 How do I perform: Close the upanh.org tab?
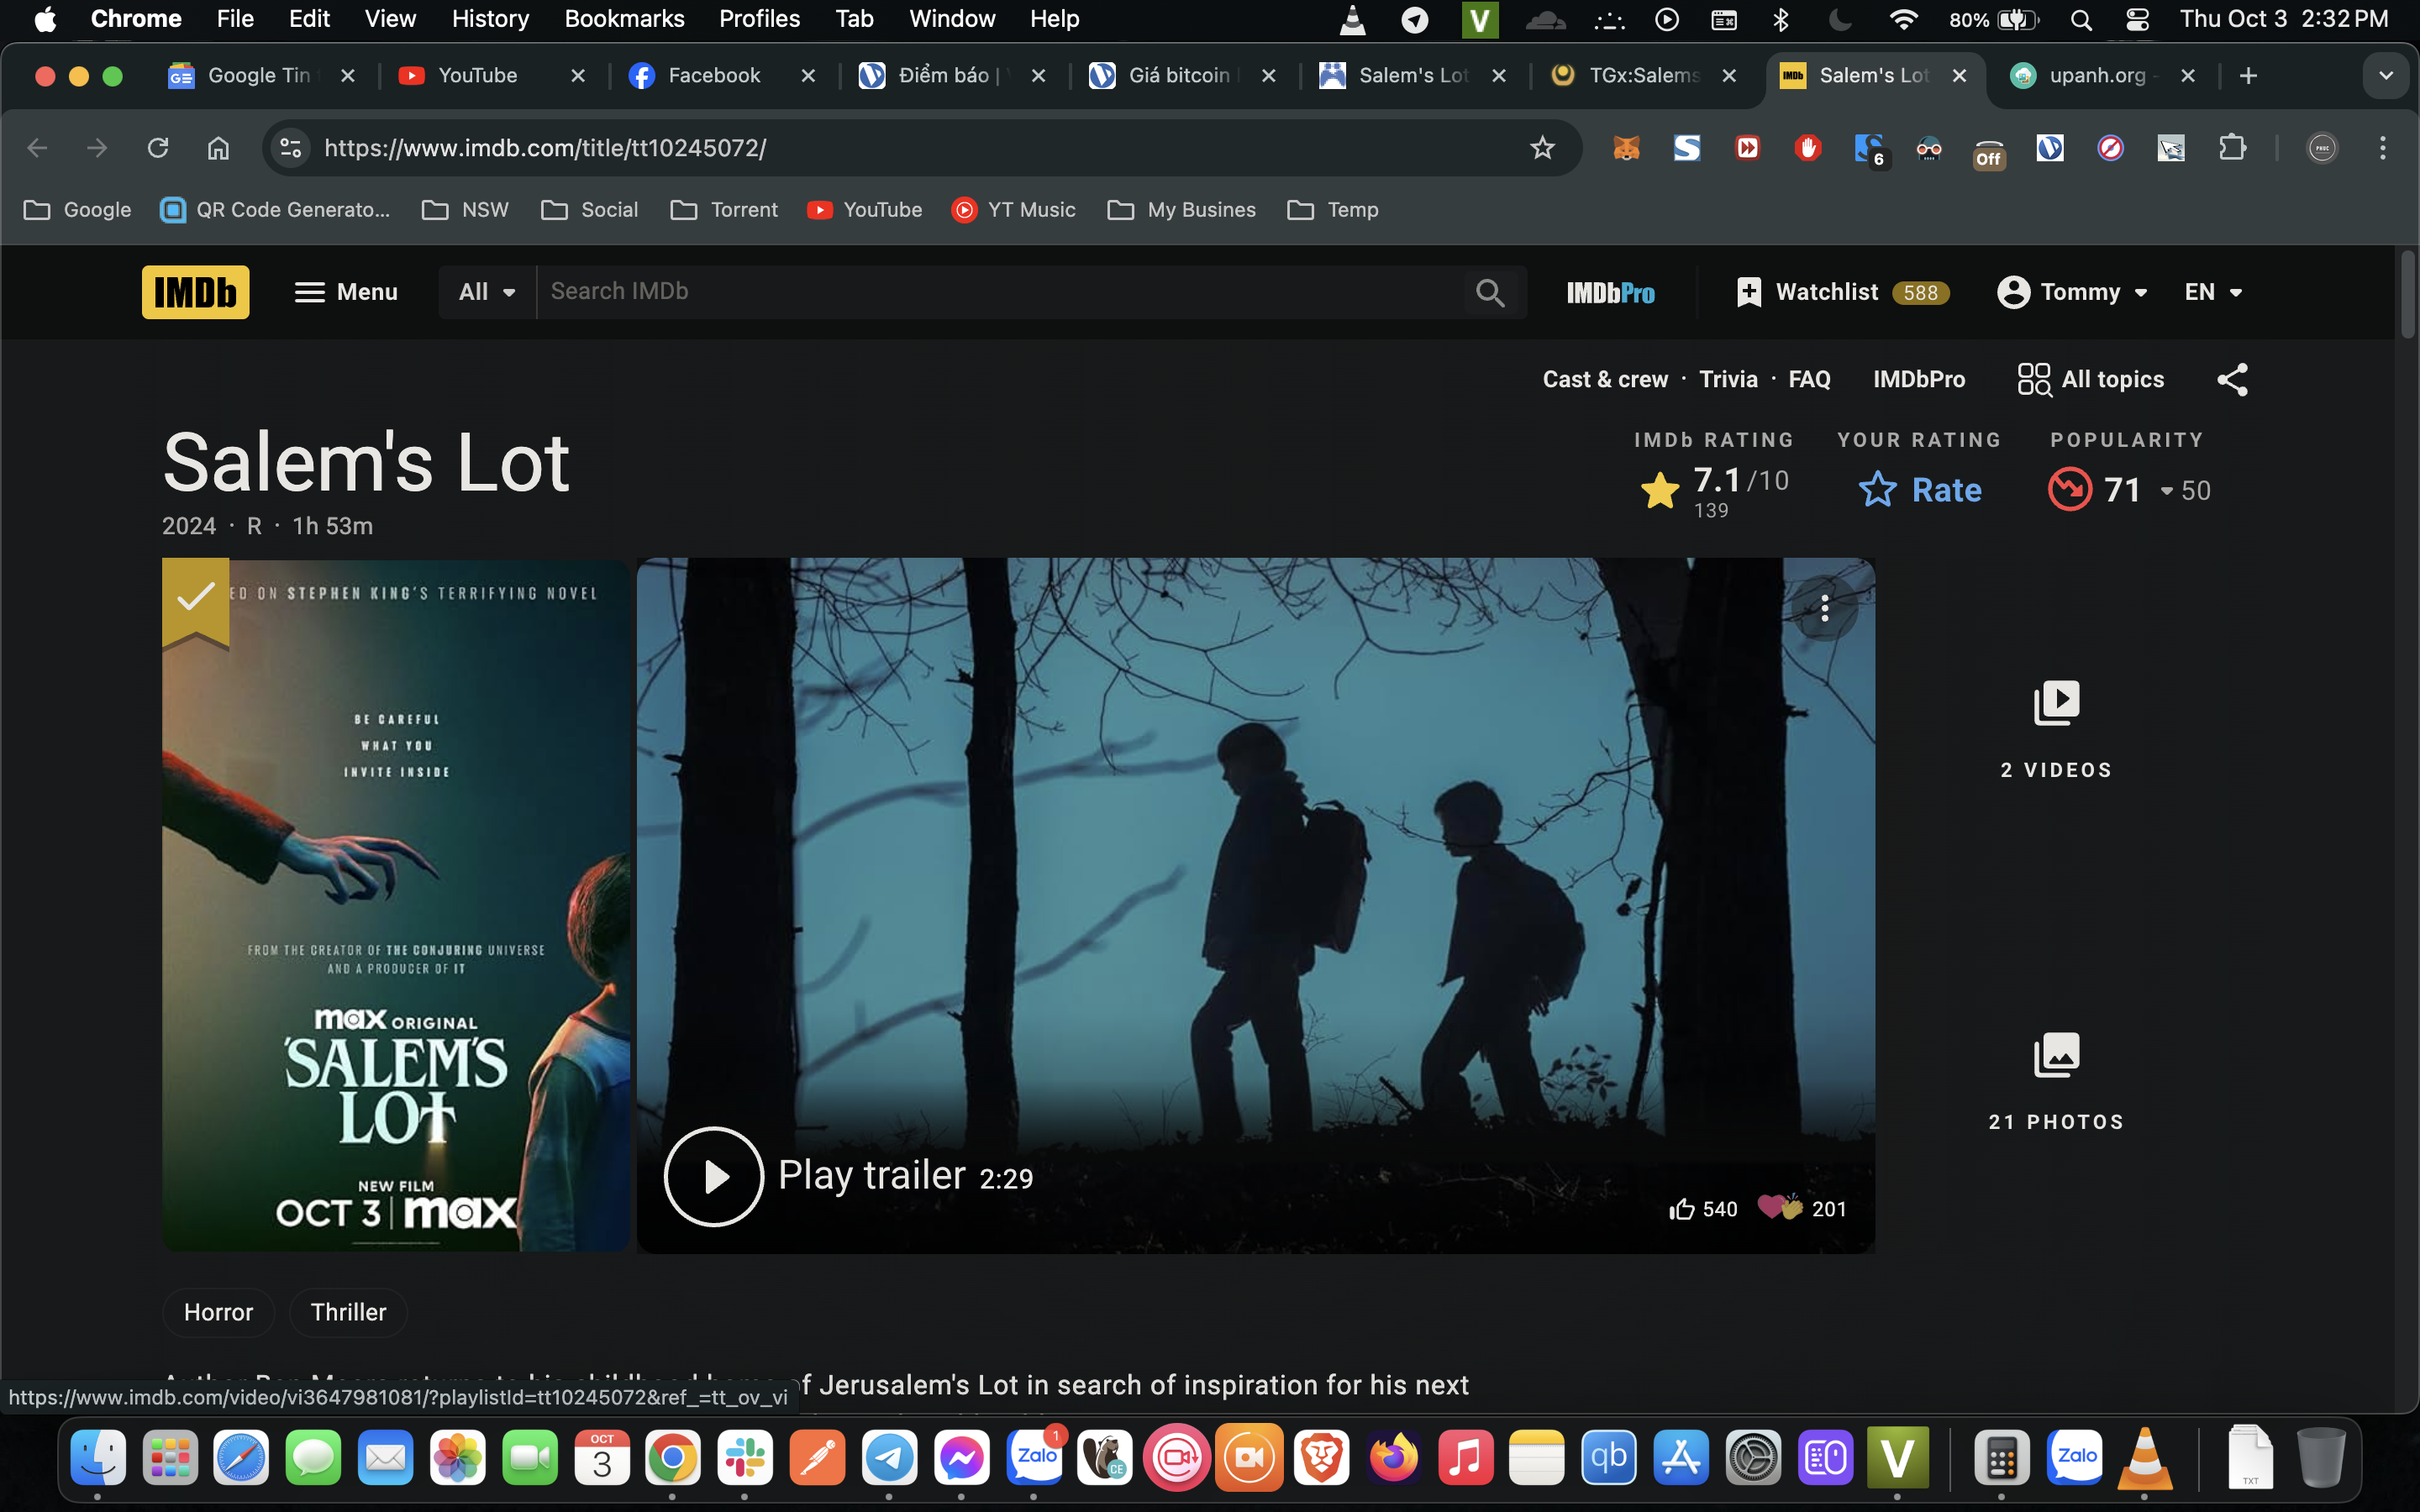coord(2188,76)
